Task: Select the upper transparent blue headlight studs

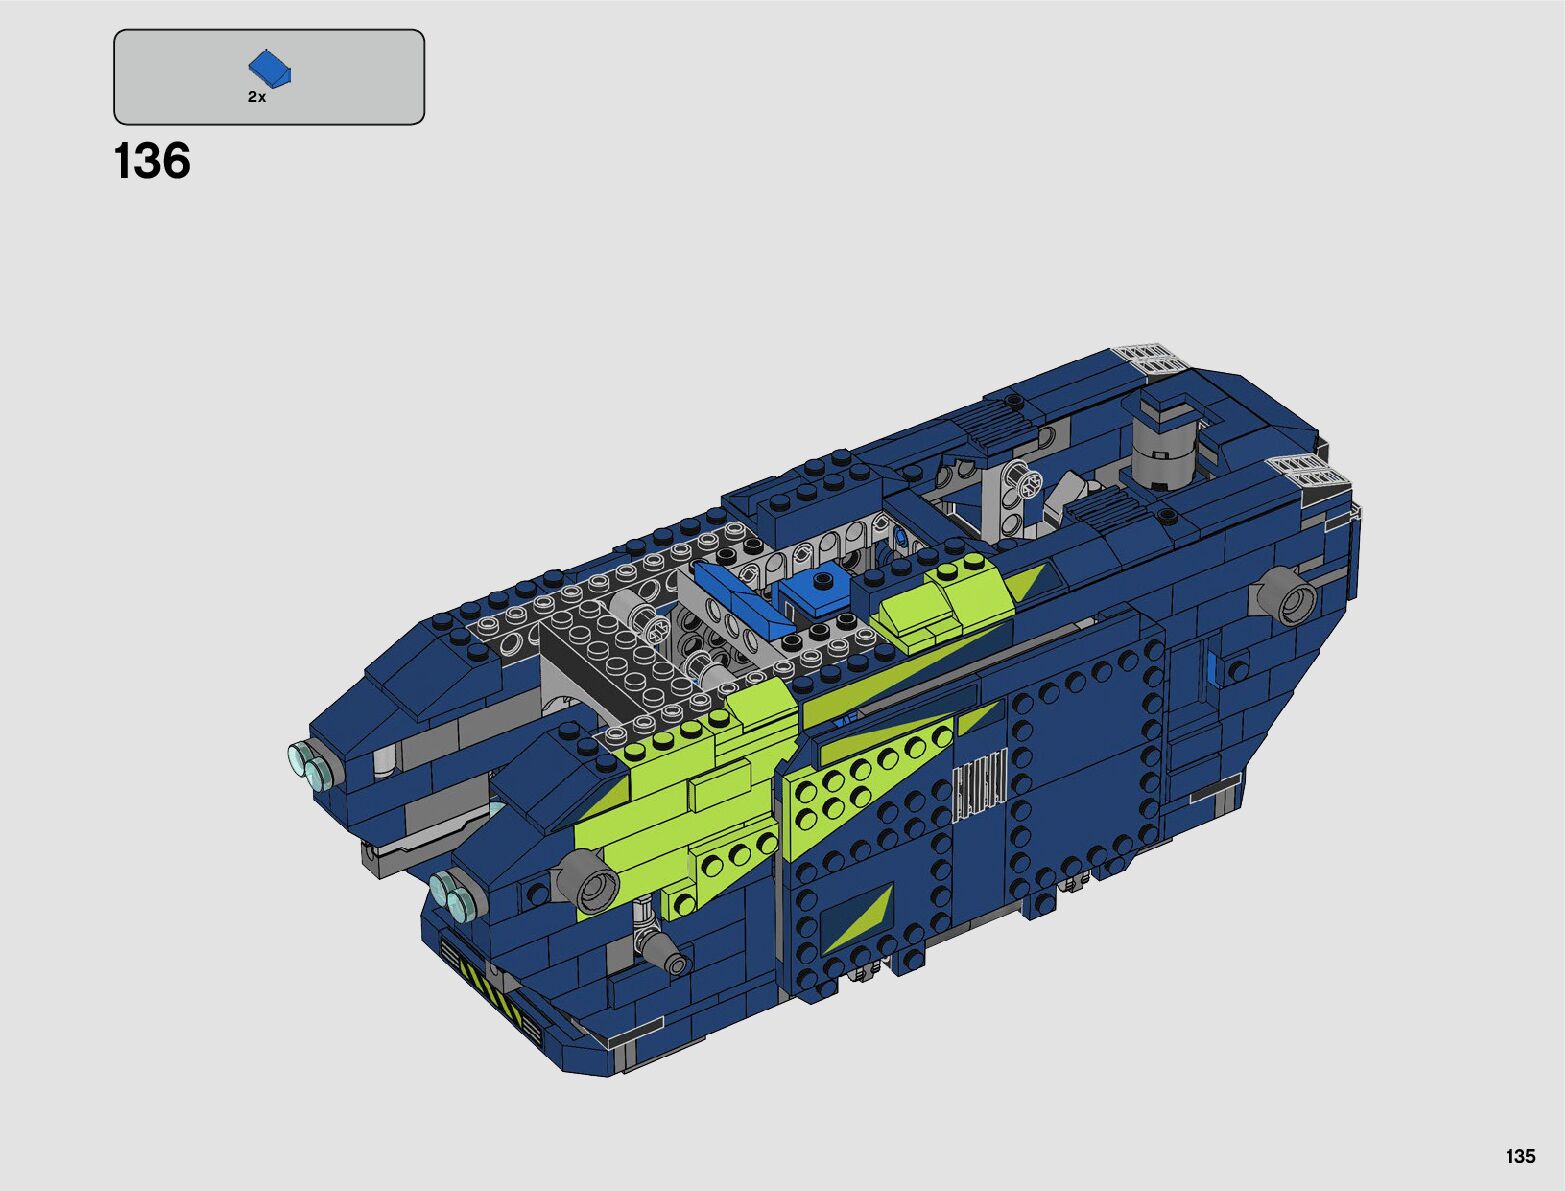Action: coord(311,765)
